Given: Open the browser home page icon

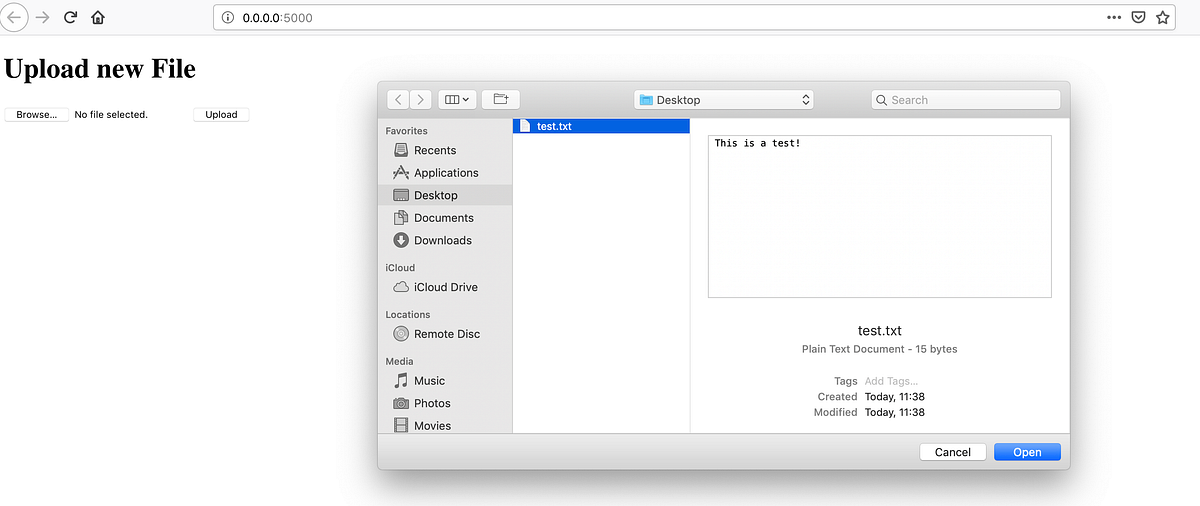Looking at the screenshot, I should pos(97,17).
